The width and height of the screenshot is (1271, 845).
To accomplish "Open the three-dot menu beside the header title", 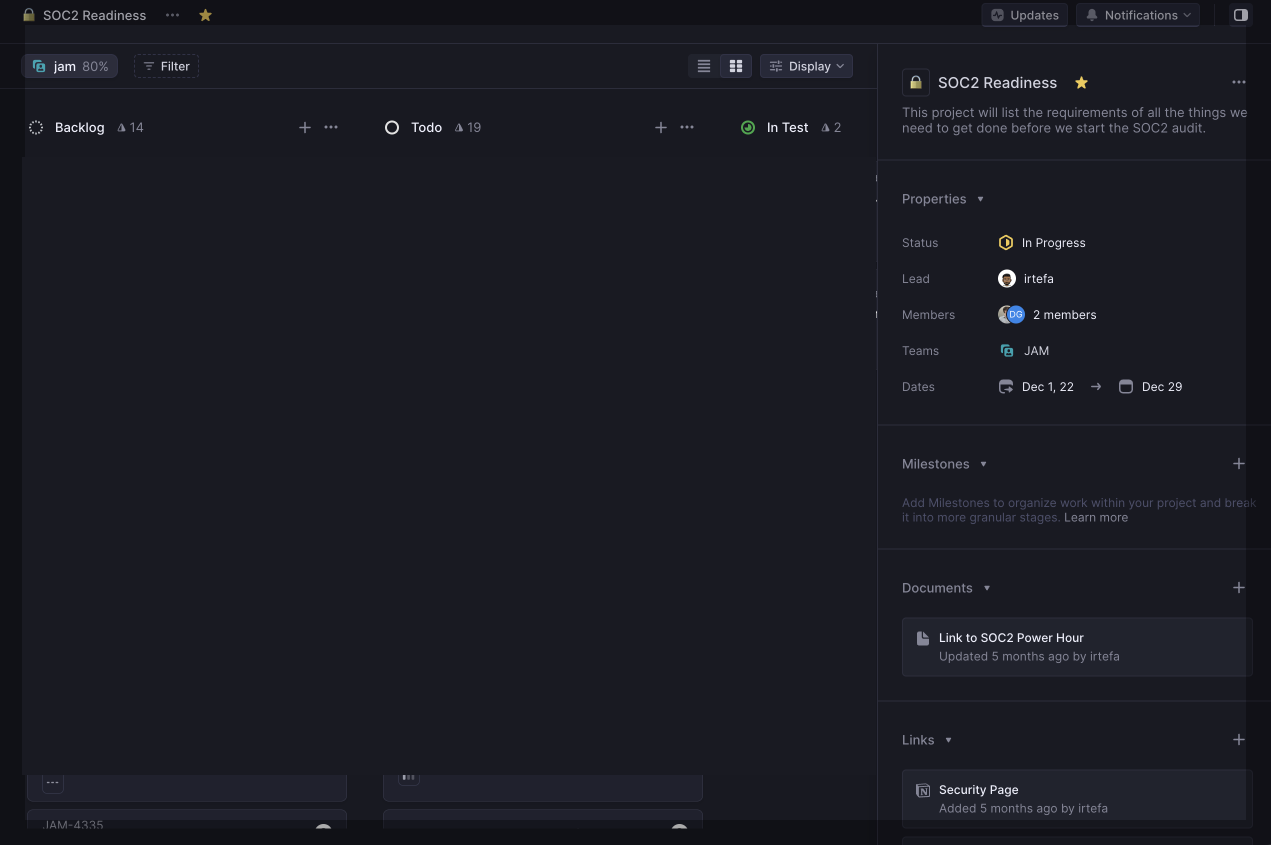I will 173,15.
